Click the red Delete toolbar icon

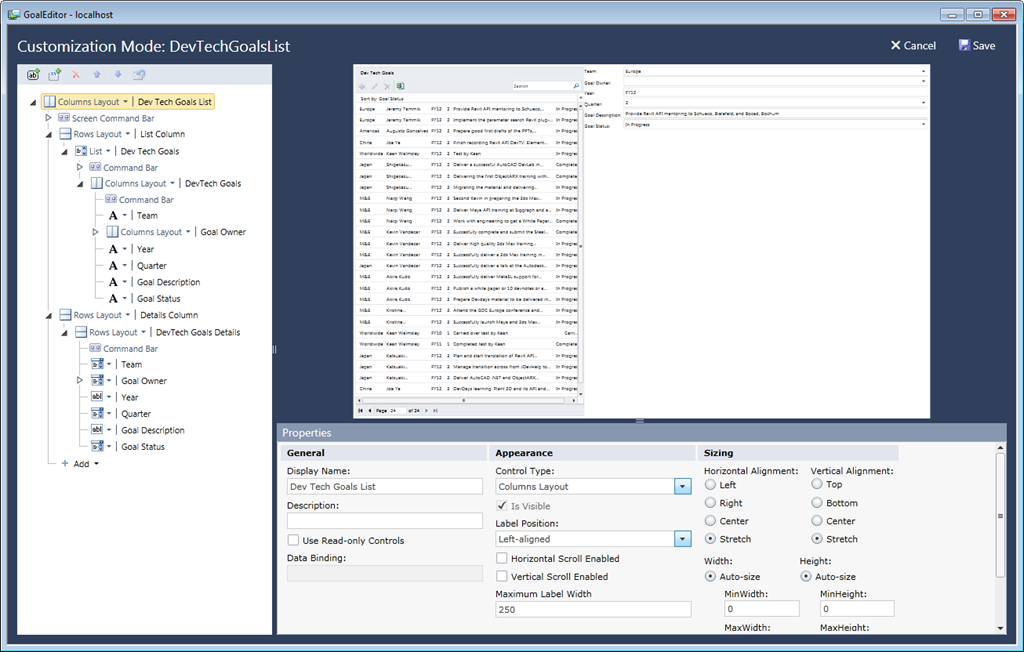(76, 74)
